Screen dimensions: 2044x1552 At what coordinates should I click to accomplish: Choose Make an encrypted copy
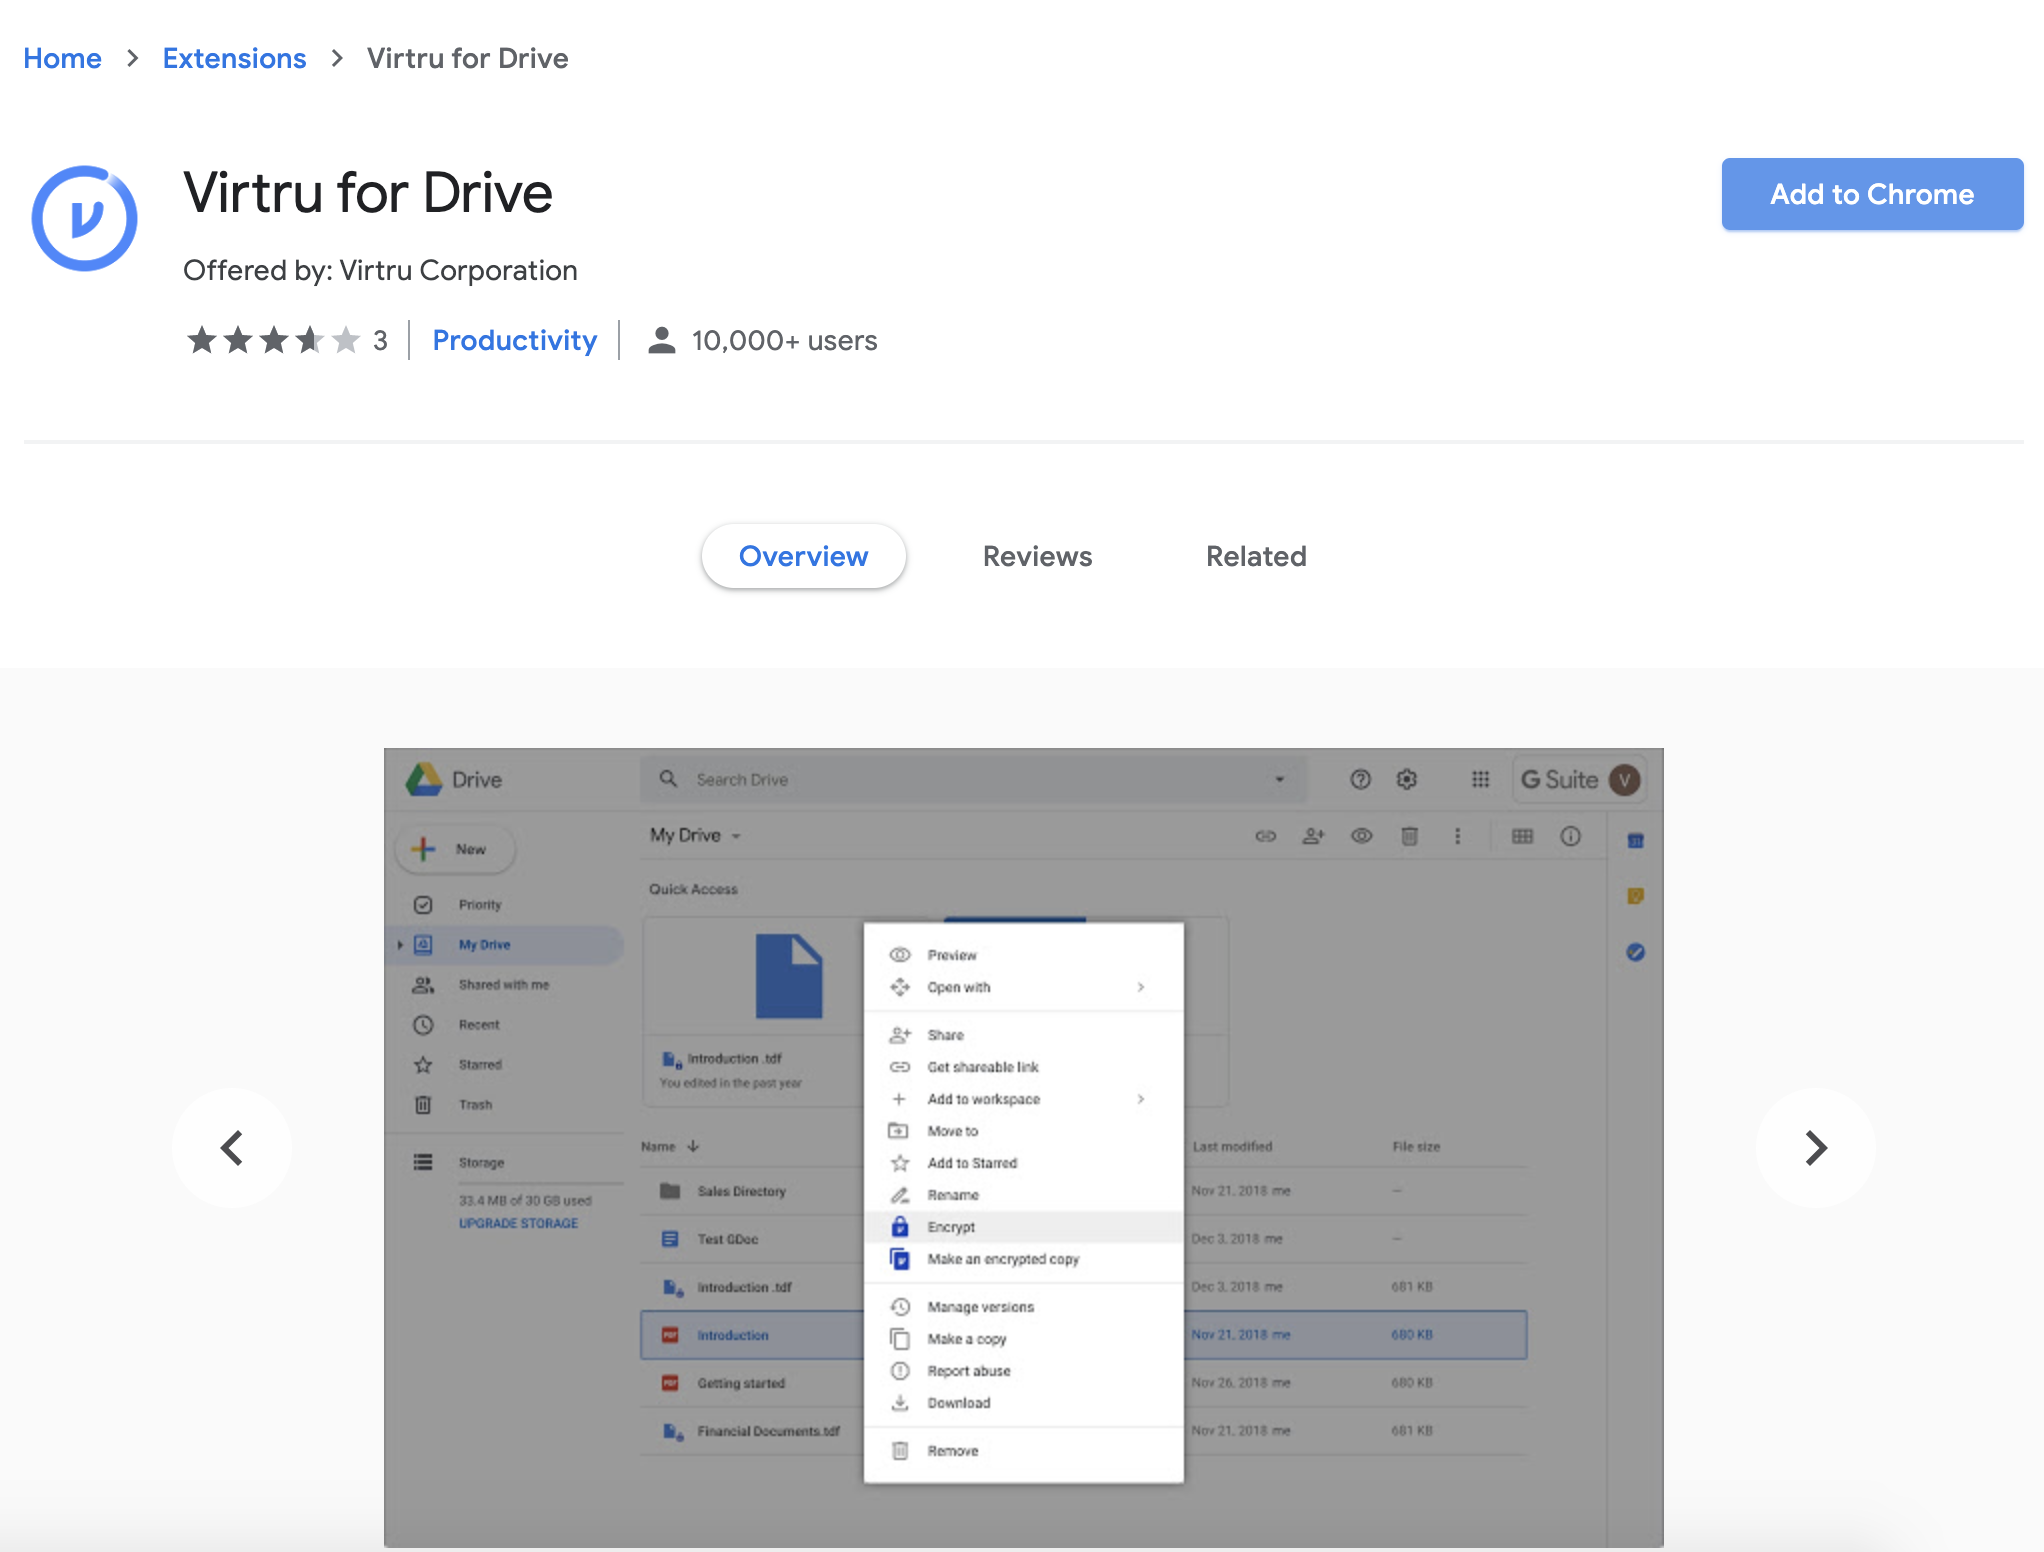(x=1024, y=1259)
